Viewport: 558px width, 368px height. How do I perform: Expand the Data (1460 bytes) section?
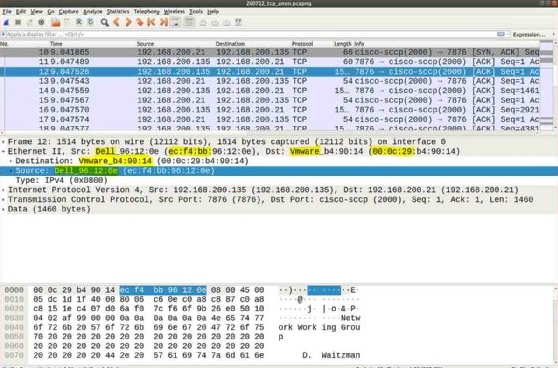click(4, 209)
